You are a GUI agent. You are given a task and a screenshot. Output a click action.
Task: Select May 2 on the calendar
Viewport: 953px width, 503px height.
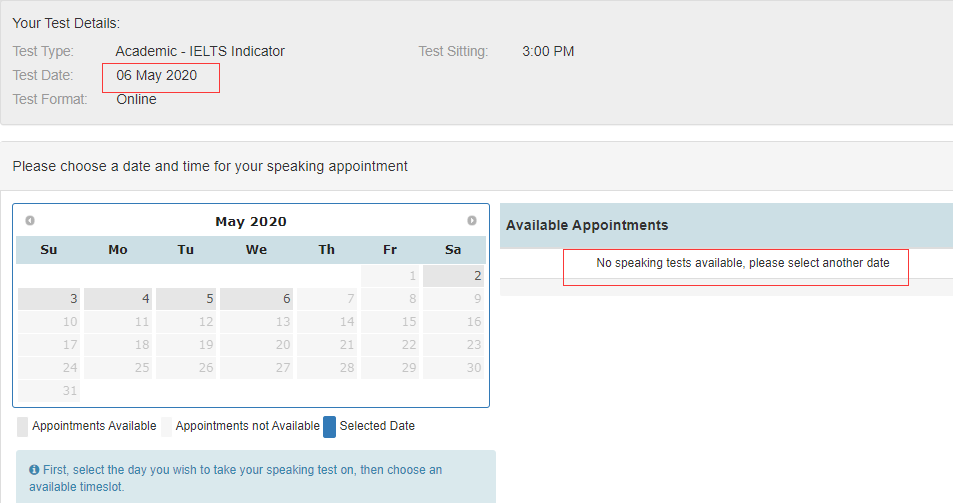454,275
